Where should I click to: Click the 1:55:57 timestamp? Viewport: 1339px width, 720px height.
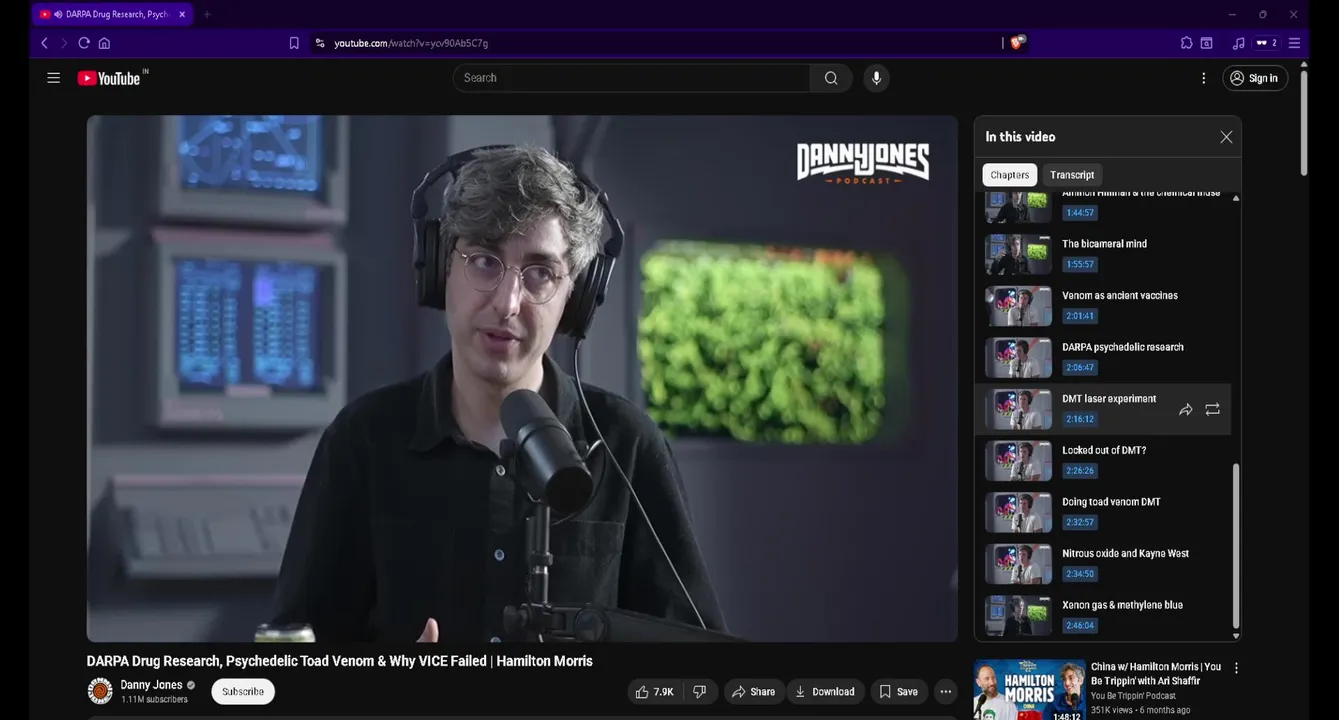coord(1080,264)
